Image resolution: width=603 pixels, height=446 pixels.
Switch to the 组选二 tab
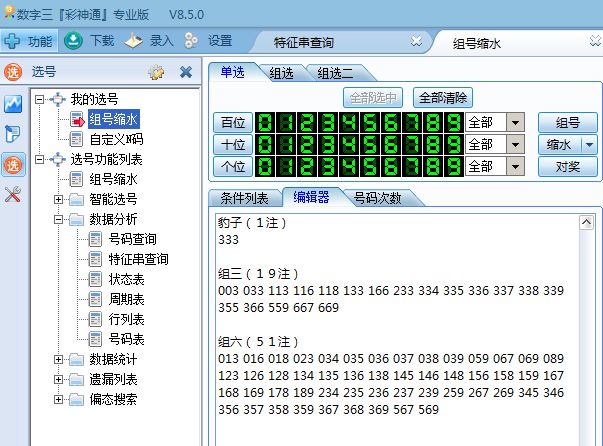[x=335, y=73]
